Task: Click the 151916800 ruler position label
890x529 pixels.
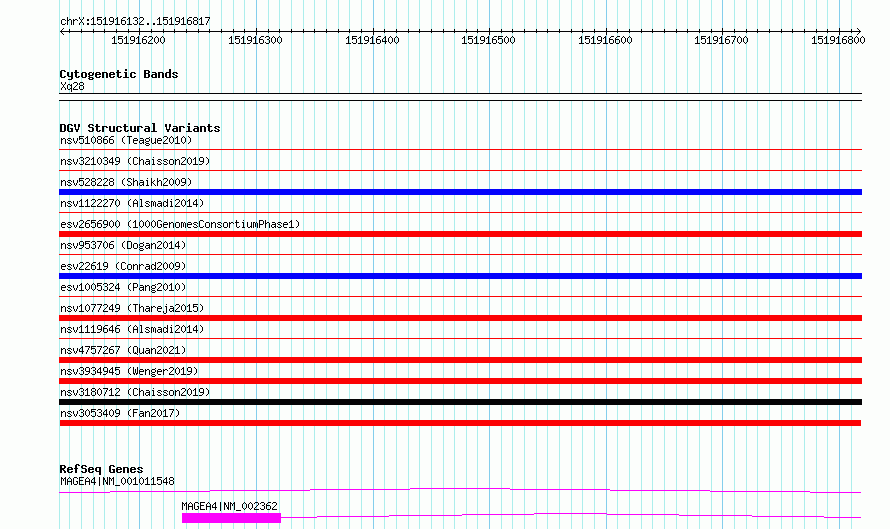Action: pyautogui.click(x=838, y=40)
